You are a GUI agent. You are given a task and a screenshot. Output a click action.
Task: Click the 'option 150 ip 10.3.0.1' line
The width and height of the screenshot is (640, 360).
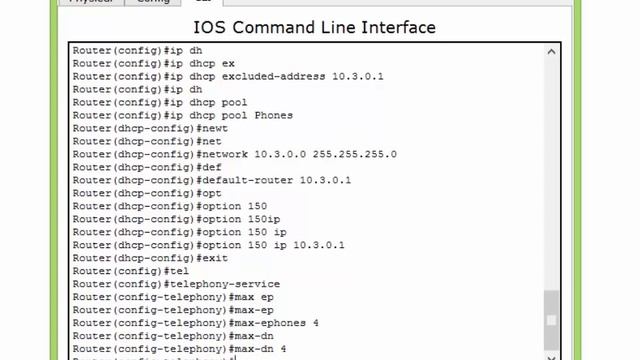tap(209, 245)
